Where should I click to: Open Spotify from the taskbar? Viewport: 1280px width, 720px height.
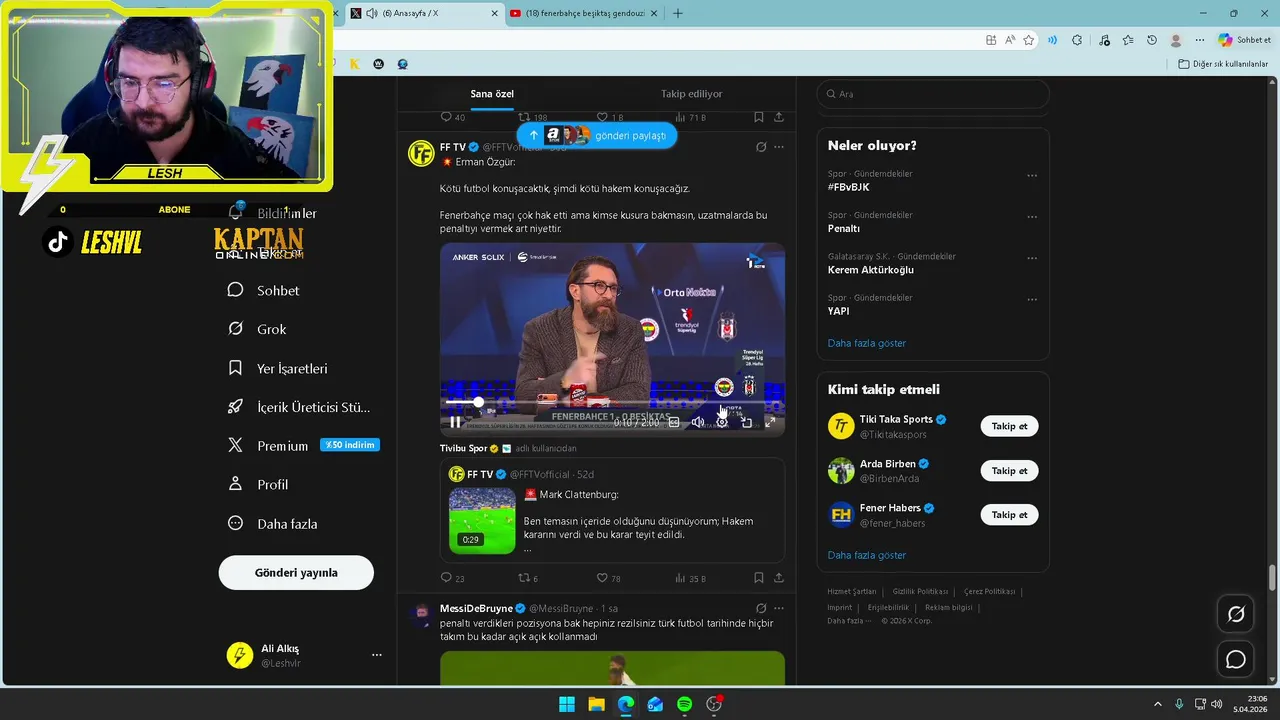(684, 704)
